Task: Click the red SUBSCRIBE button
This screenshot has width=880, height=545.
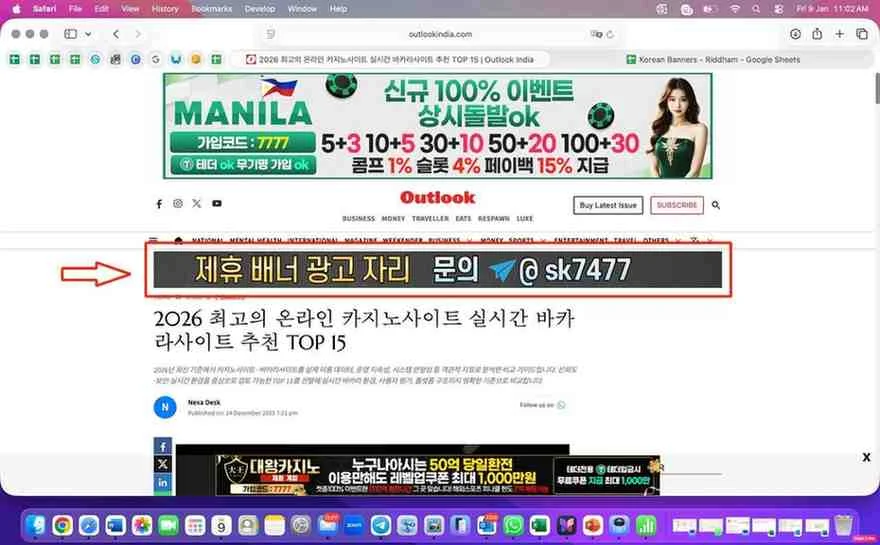Action: 677,205
